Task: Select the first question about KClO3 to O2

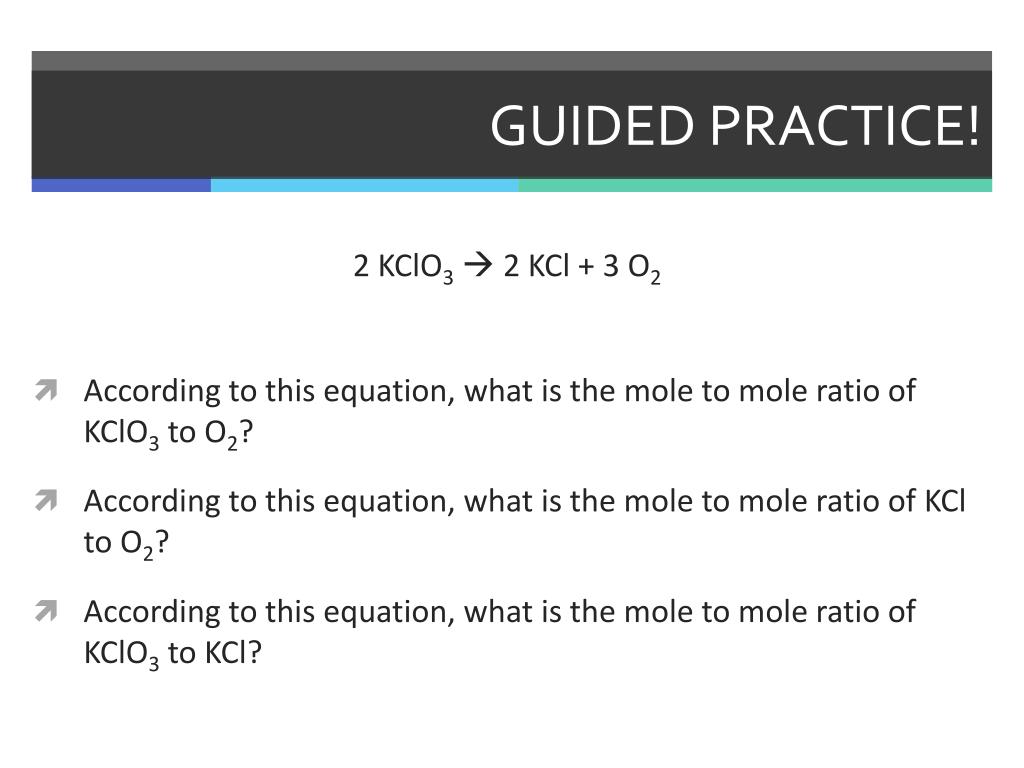Action: click(500, 413)
